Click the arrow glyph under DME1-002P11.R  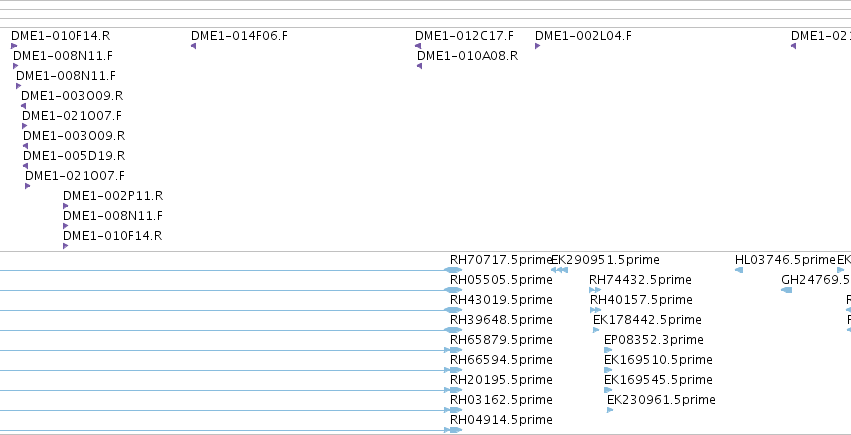coord(66,206)
